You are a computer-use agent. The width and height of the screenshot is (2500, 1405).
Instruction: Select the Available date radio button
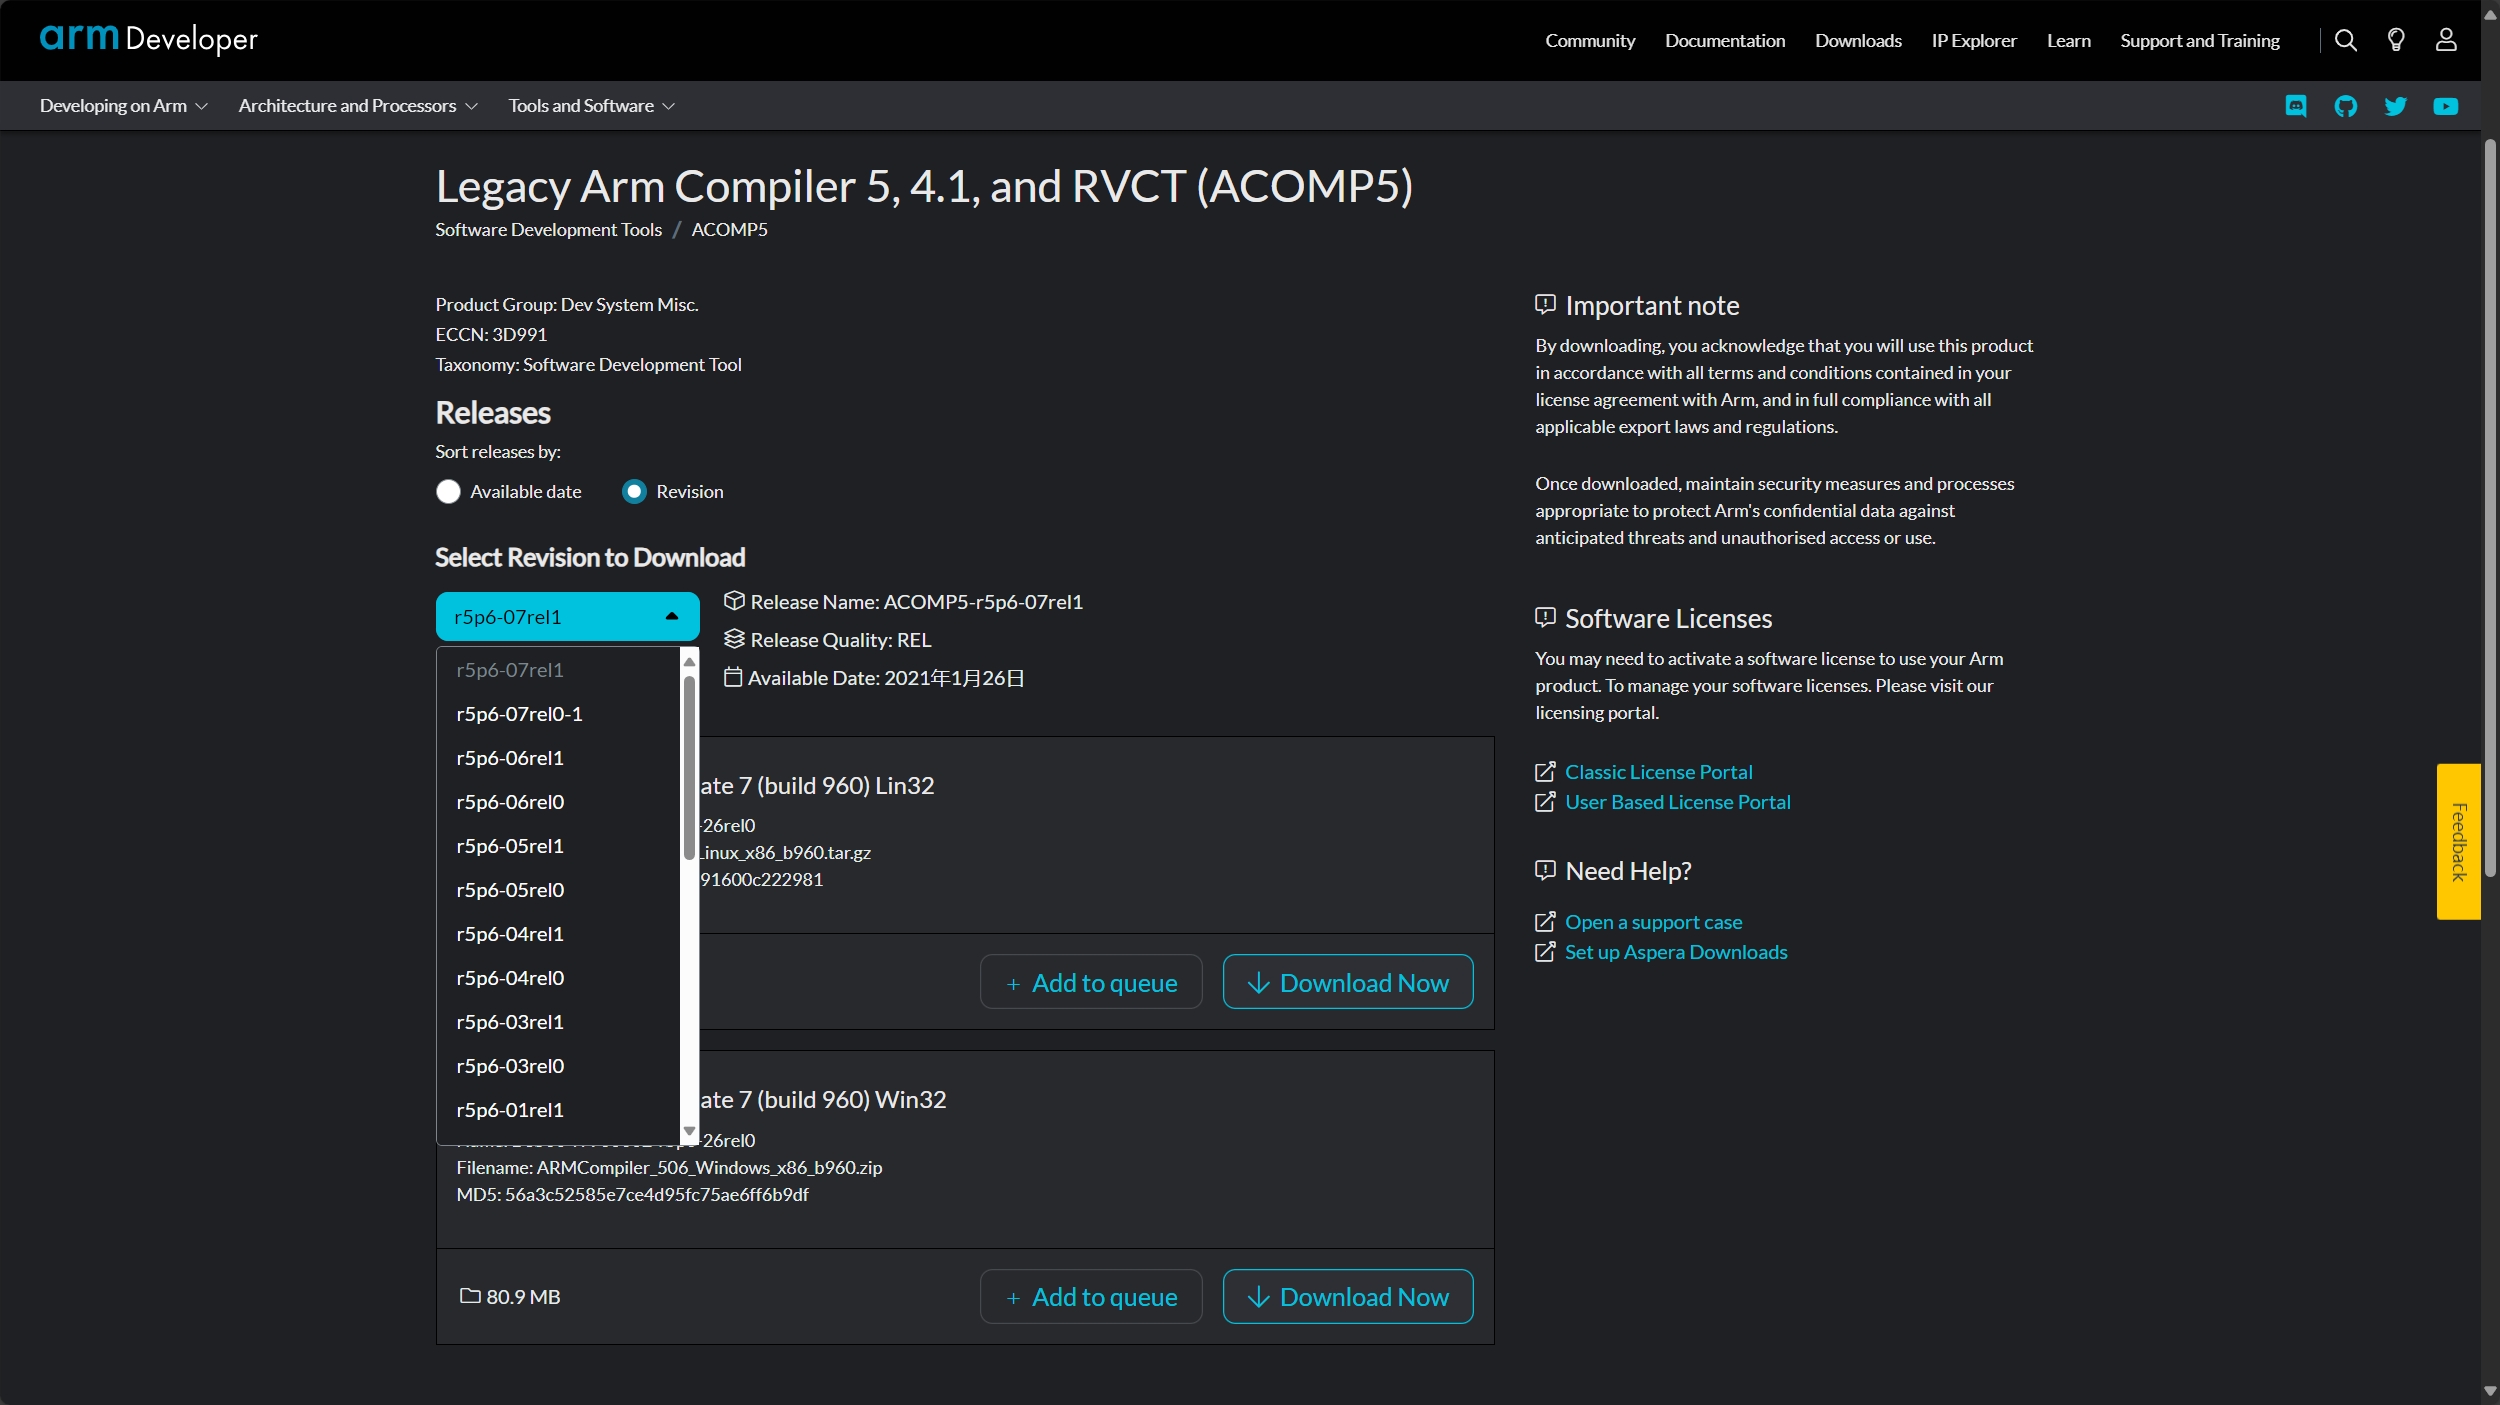pos(448,492)
